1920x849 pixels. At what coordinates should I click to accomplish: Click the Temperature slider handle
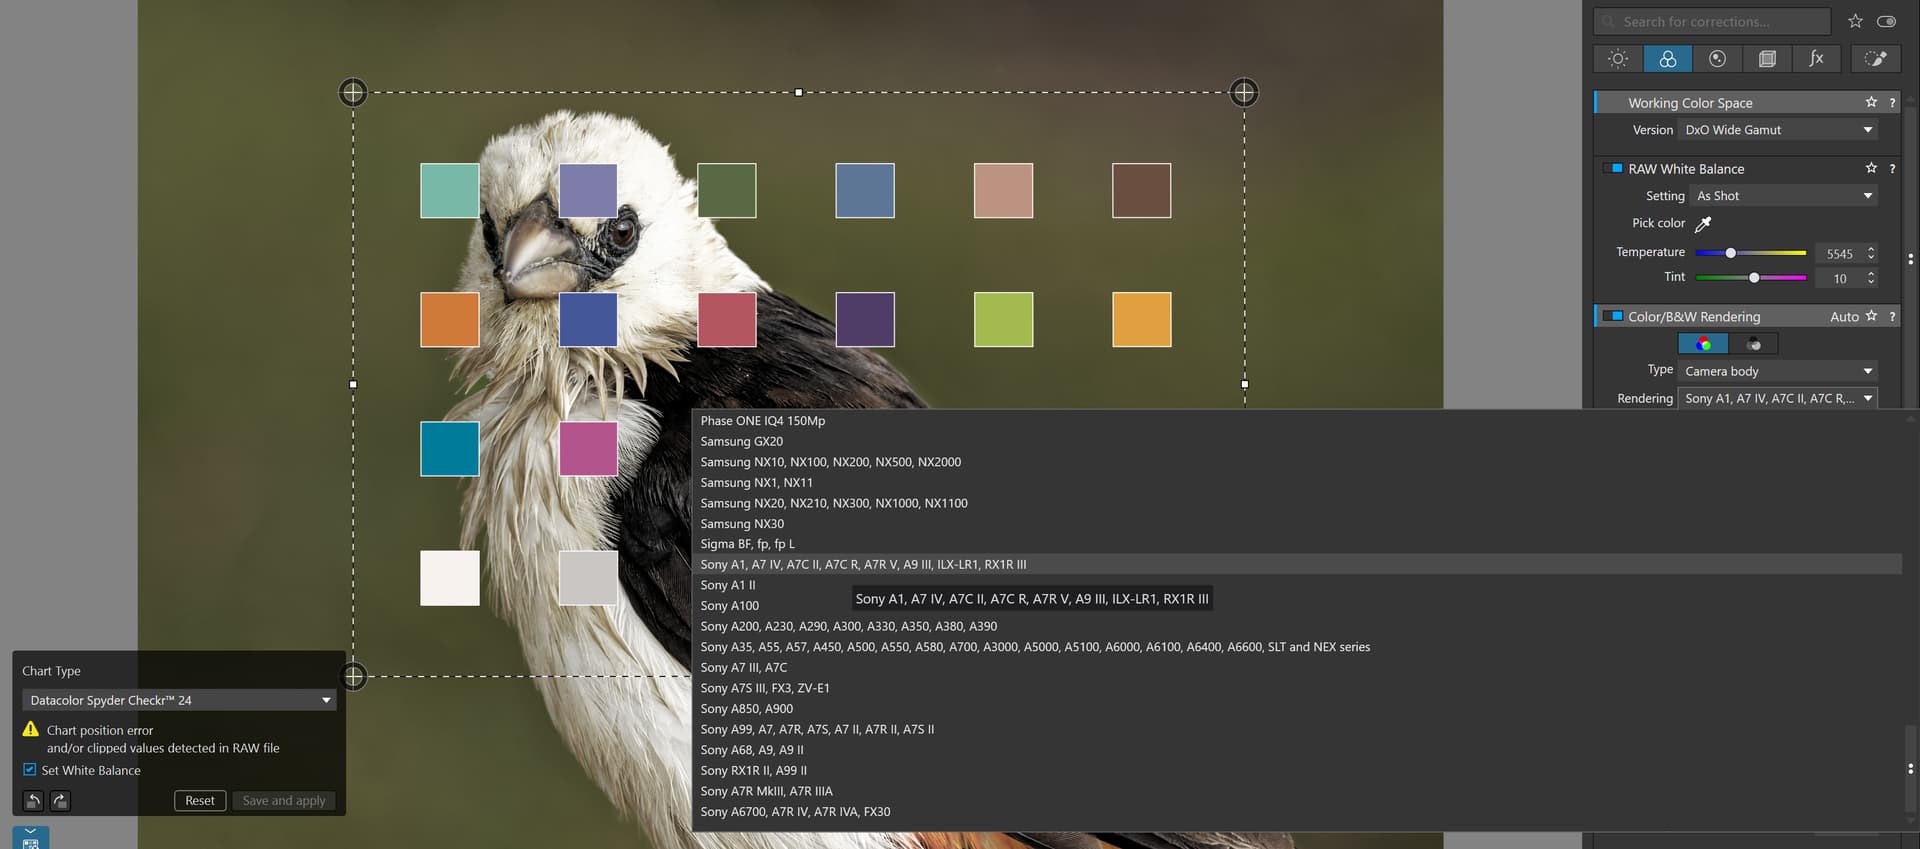click(1730, 253)
